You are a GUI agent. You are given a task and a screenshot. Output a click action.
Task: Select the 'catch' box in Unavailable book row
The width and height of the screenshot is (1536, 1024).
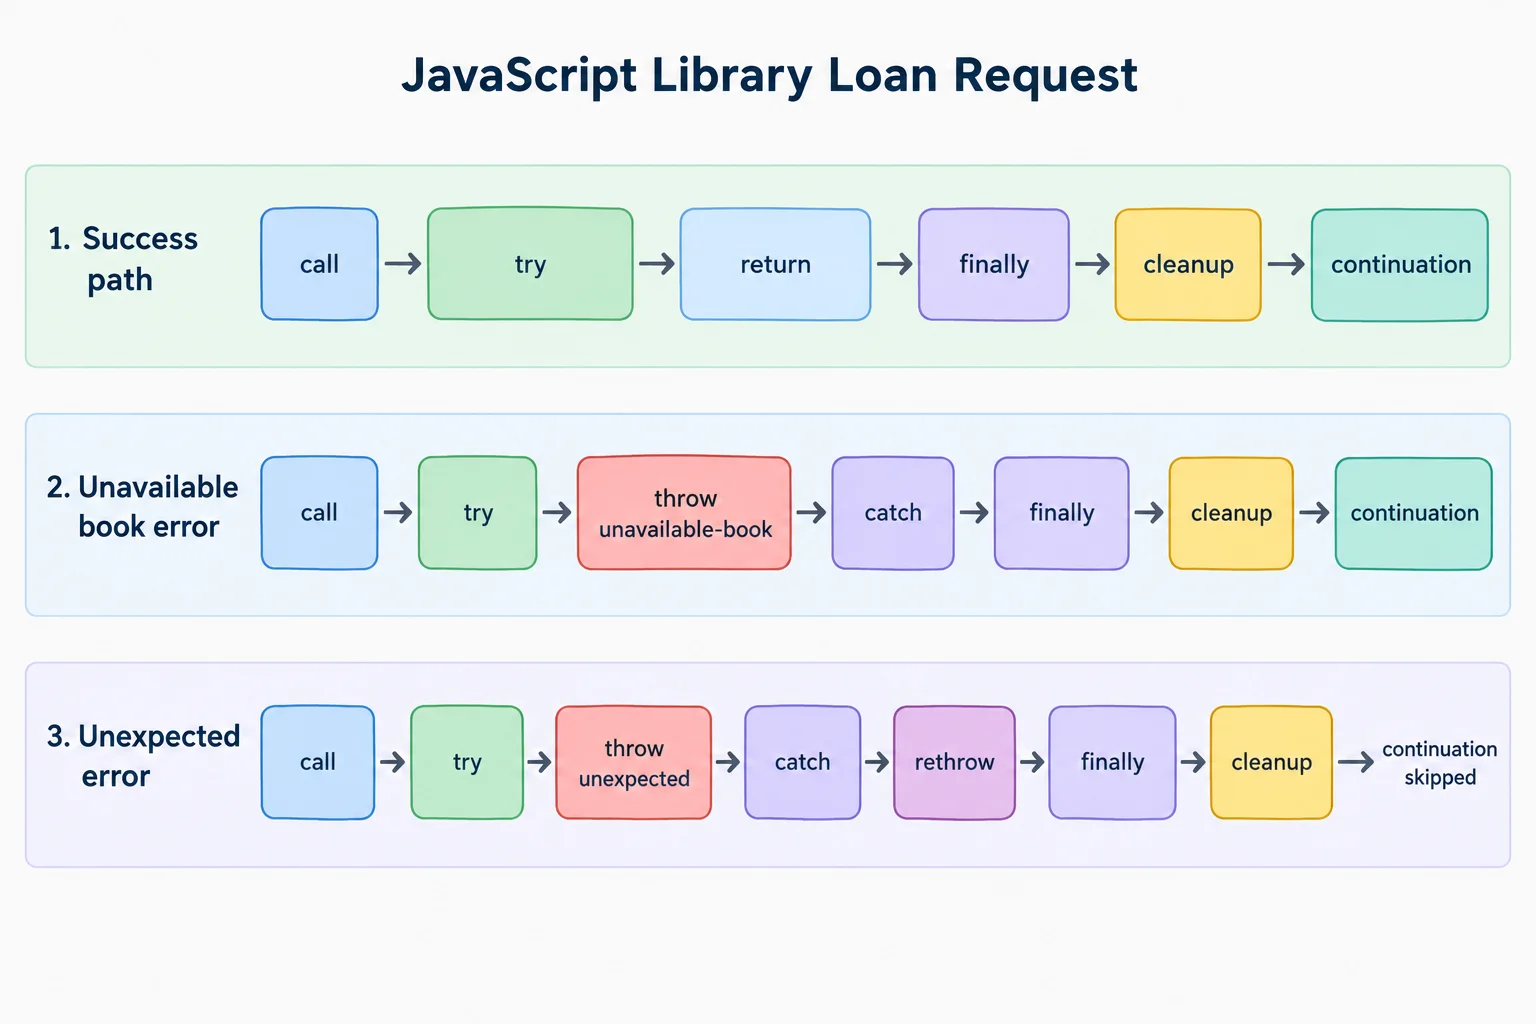click(x=893, y=513)
